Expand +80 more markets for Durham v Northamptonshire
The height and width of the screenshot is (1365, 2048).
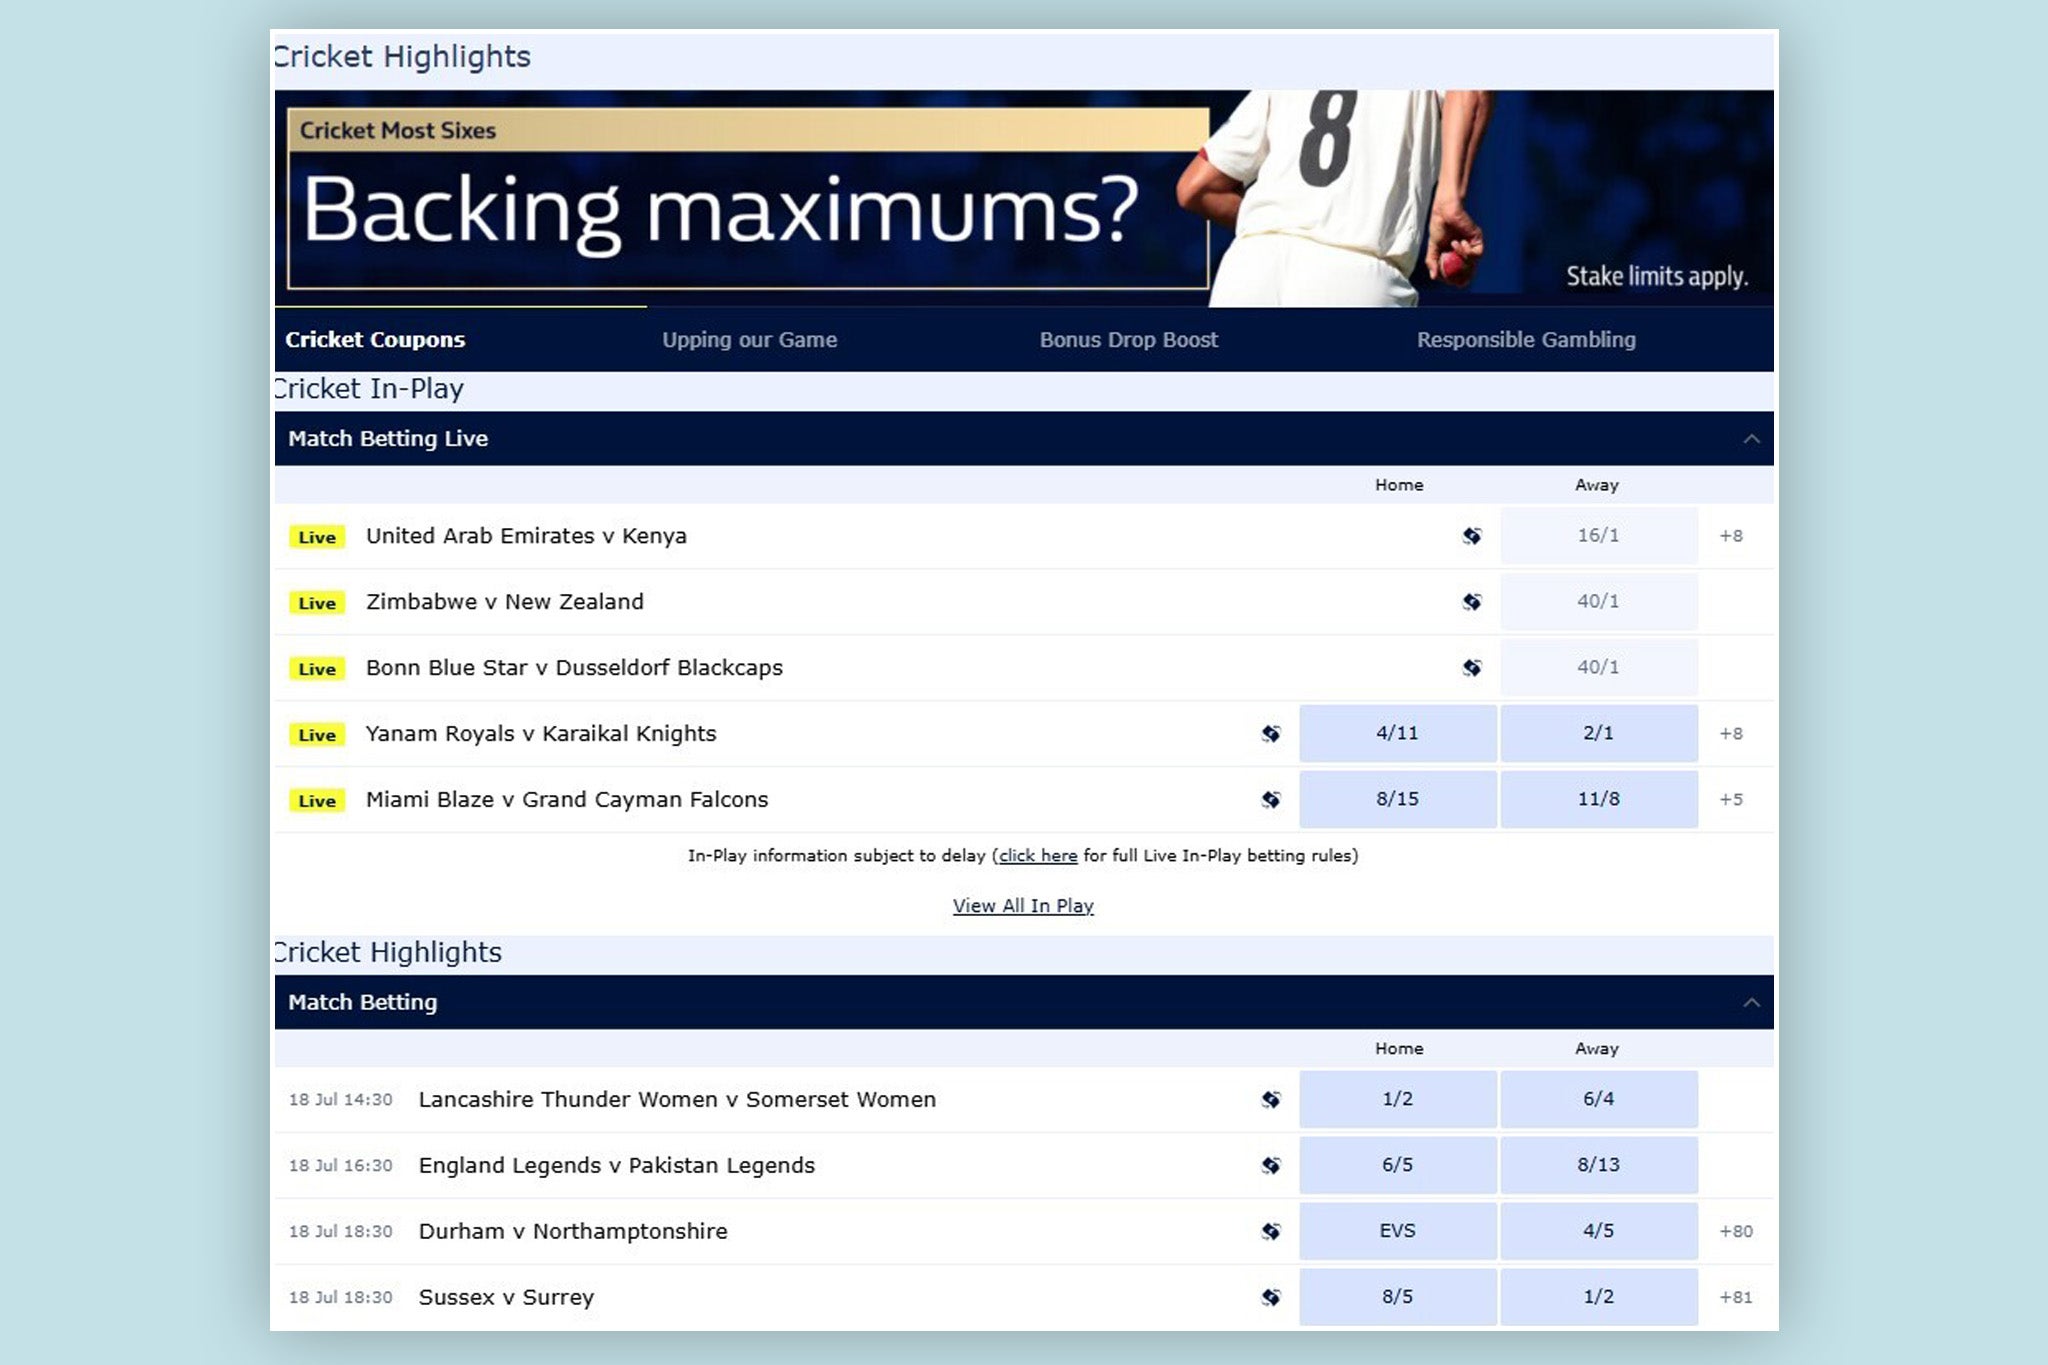click(1735, 1232)
